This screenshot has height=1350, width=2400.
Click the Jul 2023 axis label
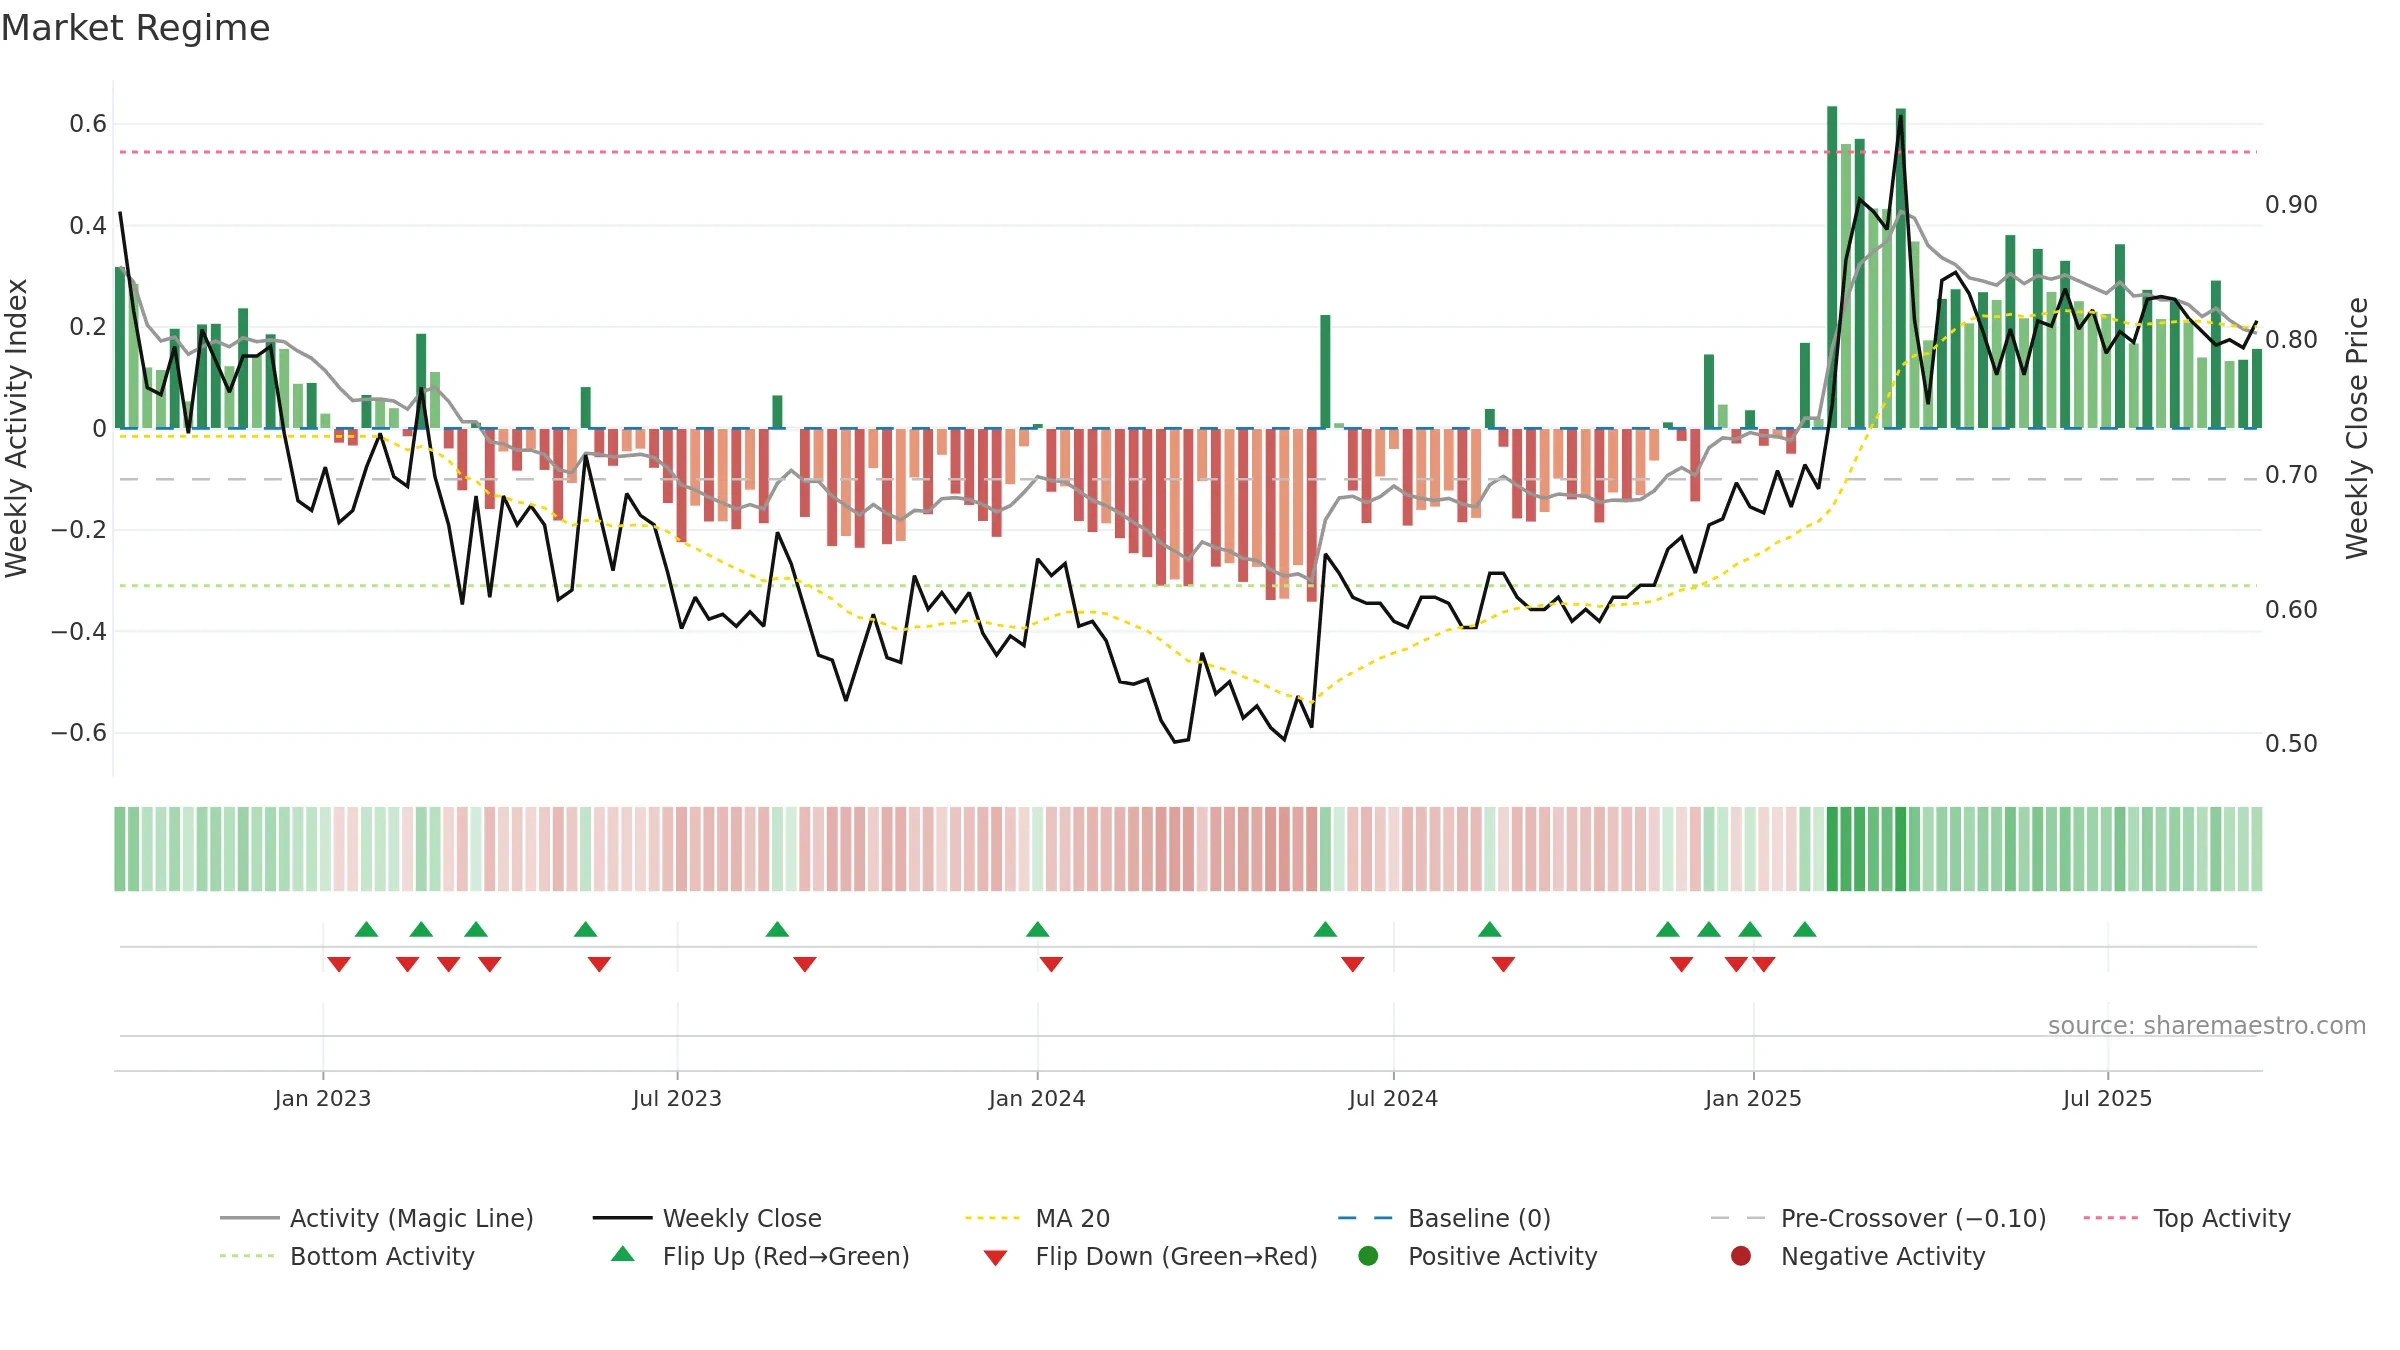pos(677,1098)
